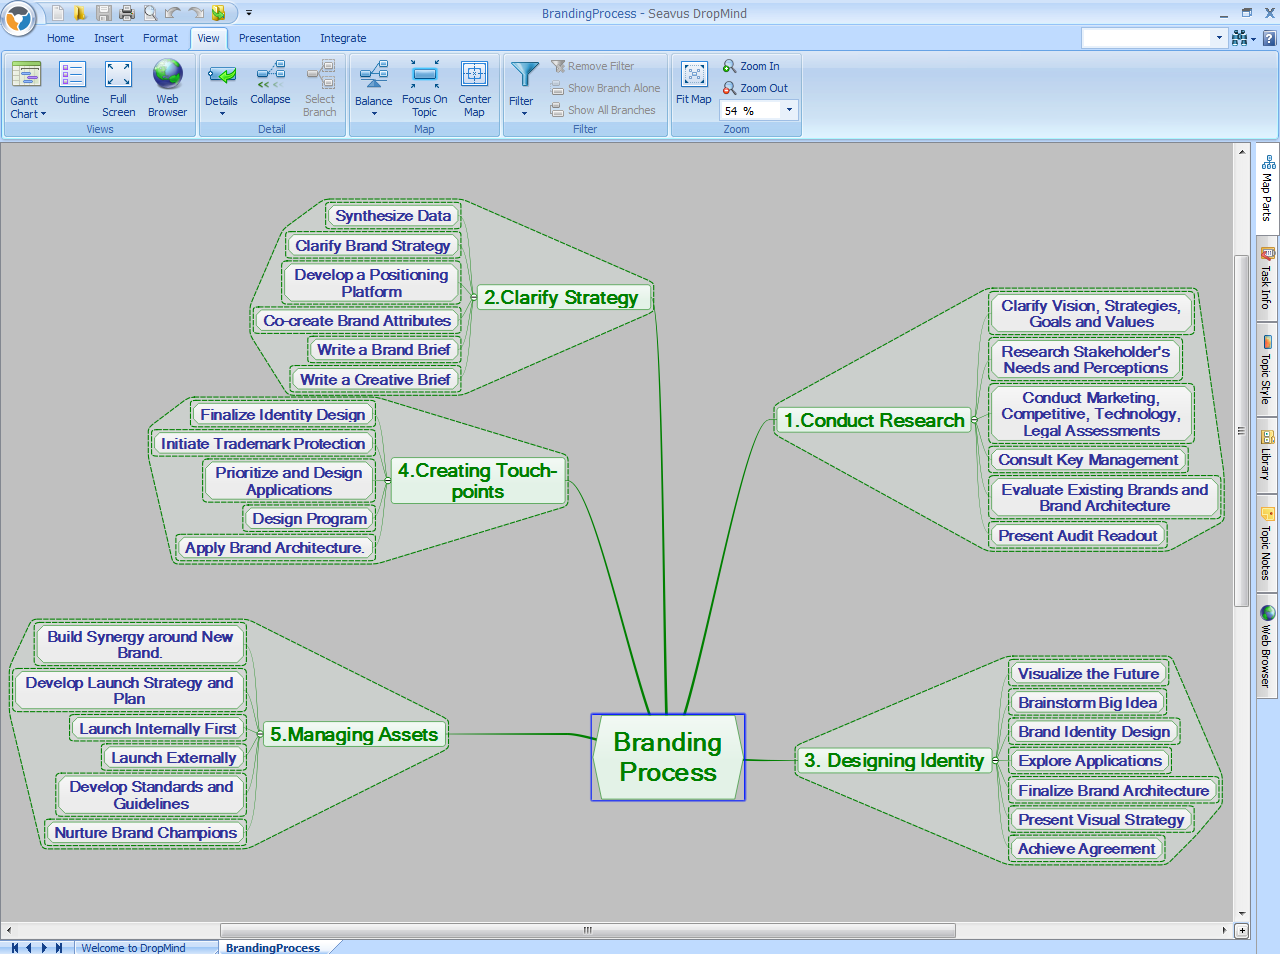
Task: Save the map with the floppy disk icon
Action: point(104,13)
